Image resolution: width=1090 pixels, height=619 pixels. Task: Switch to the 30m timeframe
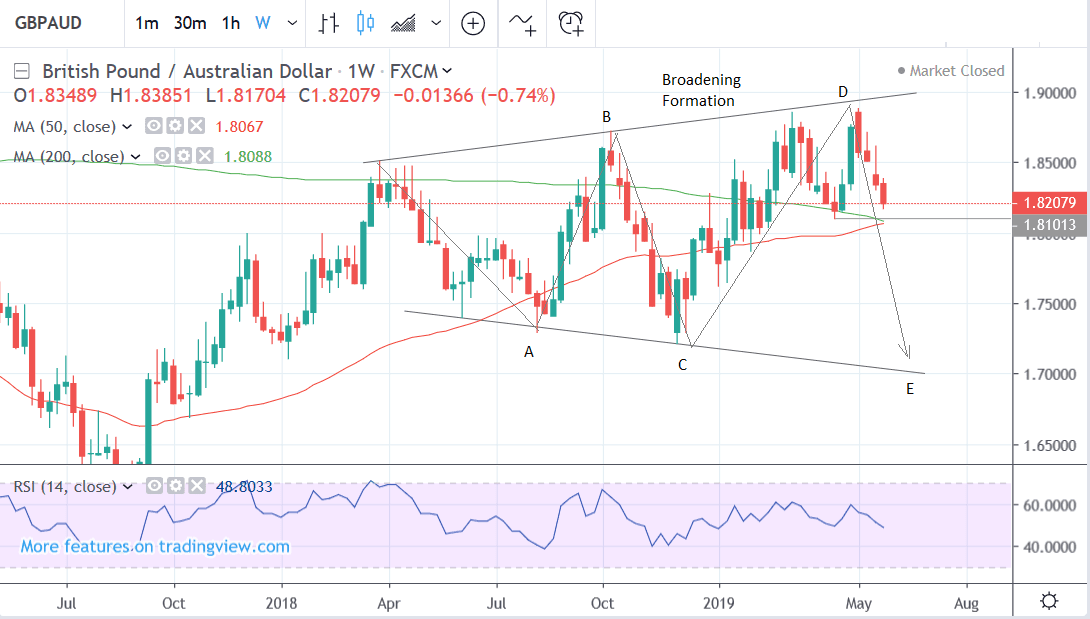point(188,23)
